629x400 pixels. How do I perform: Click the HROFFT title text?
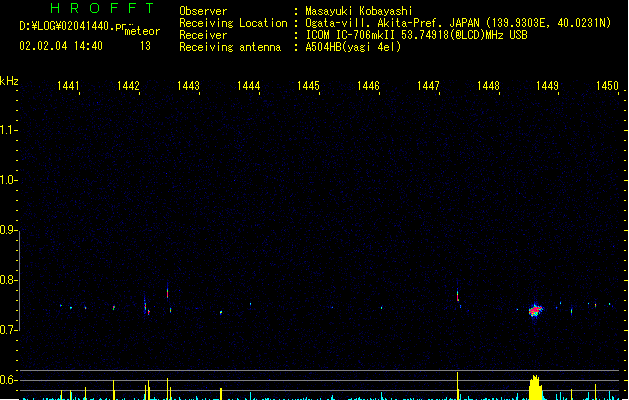(x=102, y=8)
